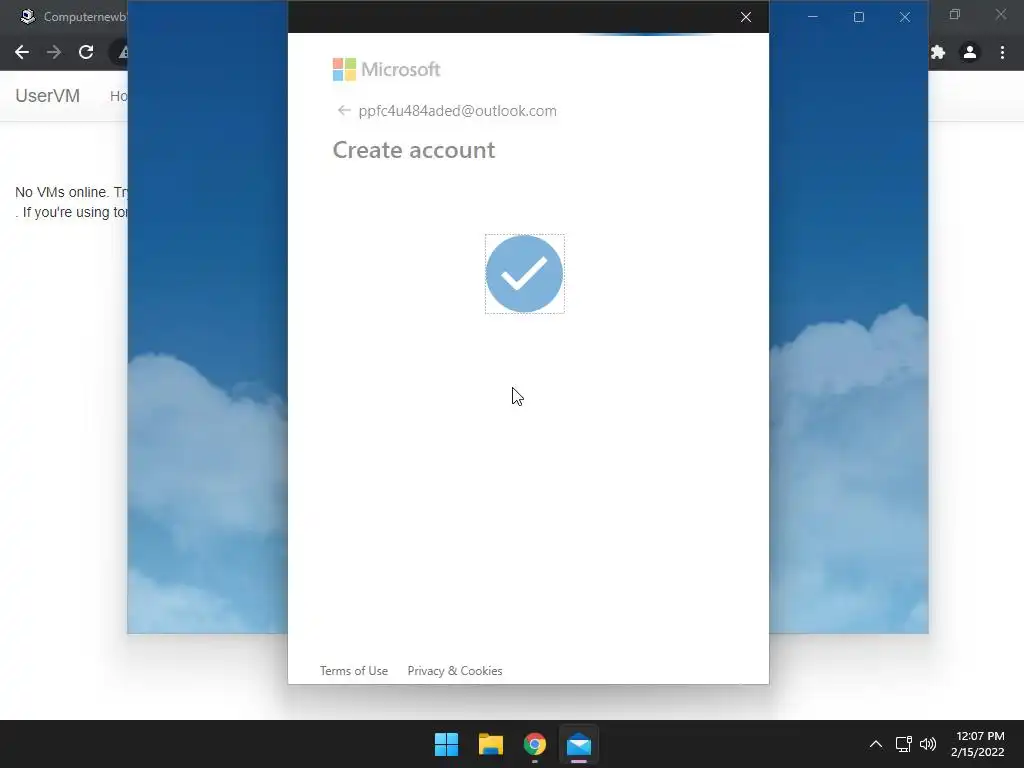Click the Microsoft logo in dialog
The width and height of the screenshot is (1024, 768).
387,69
